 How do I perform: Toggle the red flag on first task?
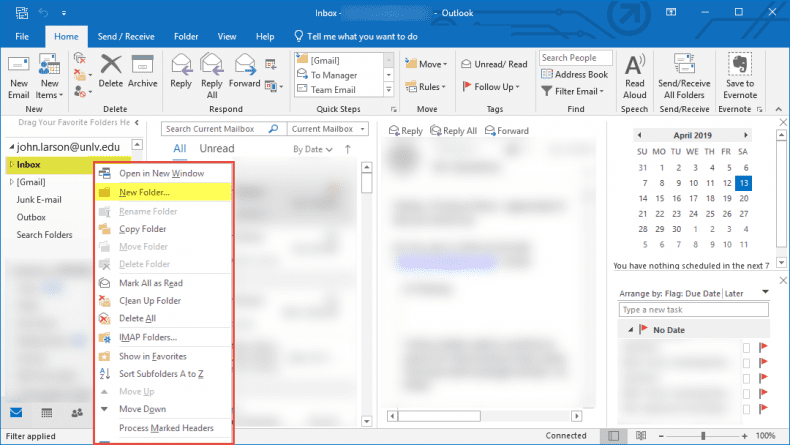point(763,347)
